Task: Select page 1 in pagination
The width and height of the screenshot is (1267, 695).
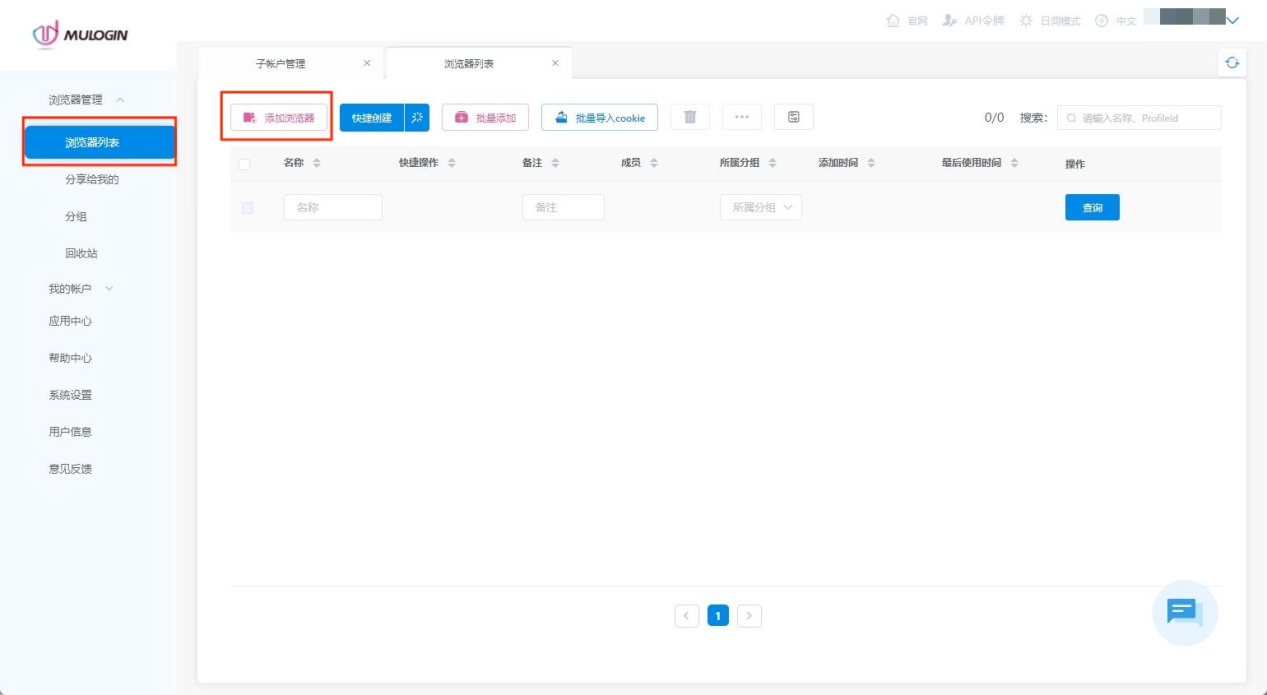Action: (x=718, y=616)
